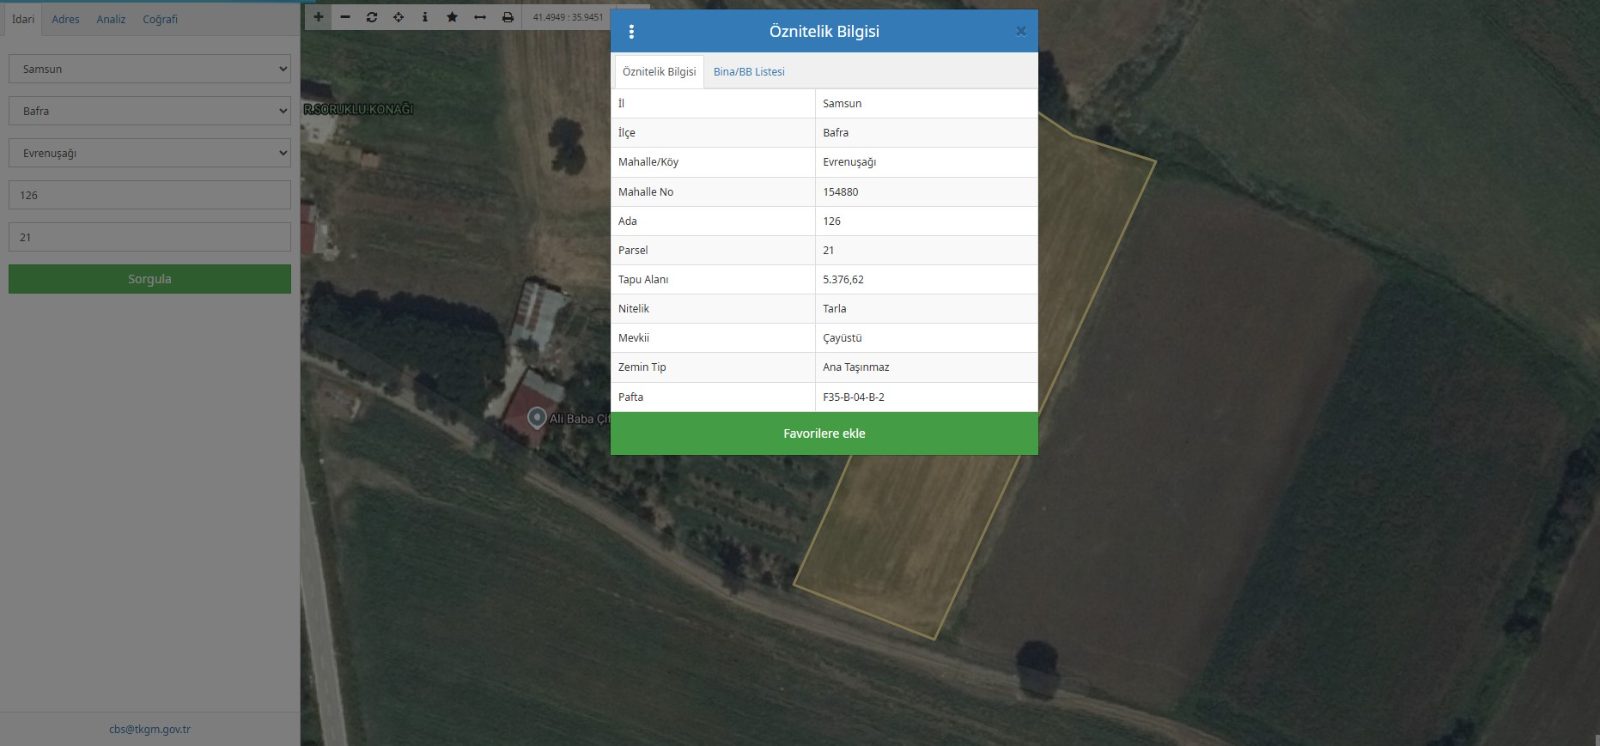
Task: Open the cbs@tkgm.gov.tr email link
Action: 150,729
